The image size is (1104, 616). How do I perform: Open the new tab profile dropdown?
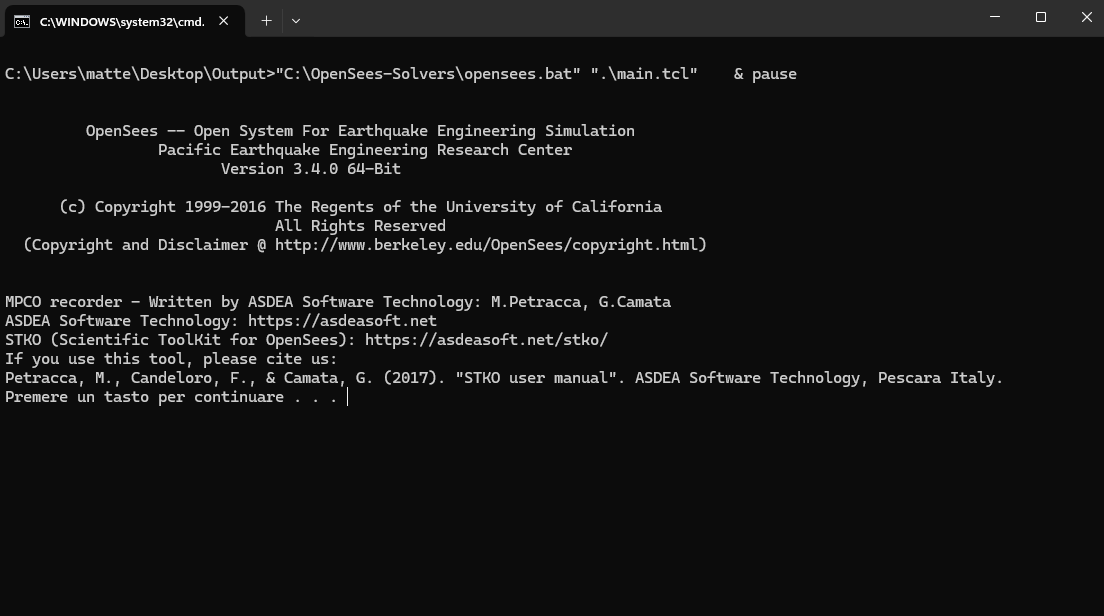296,21
